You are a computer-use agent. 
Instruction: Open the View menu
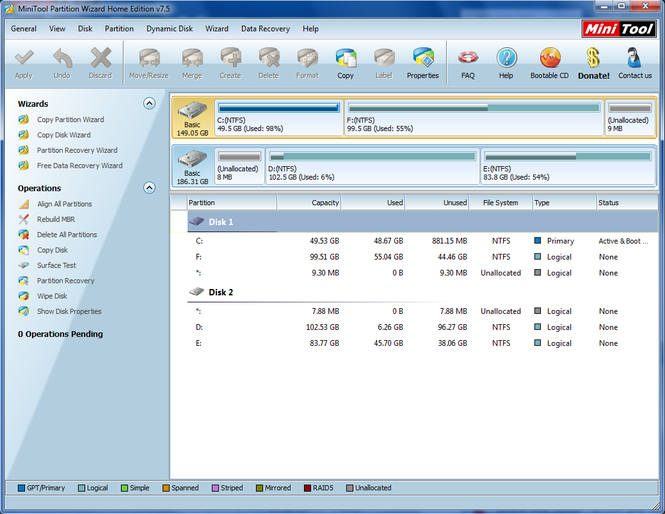[57, 29]
